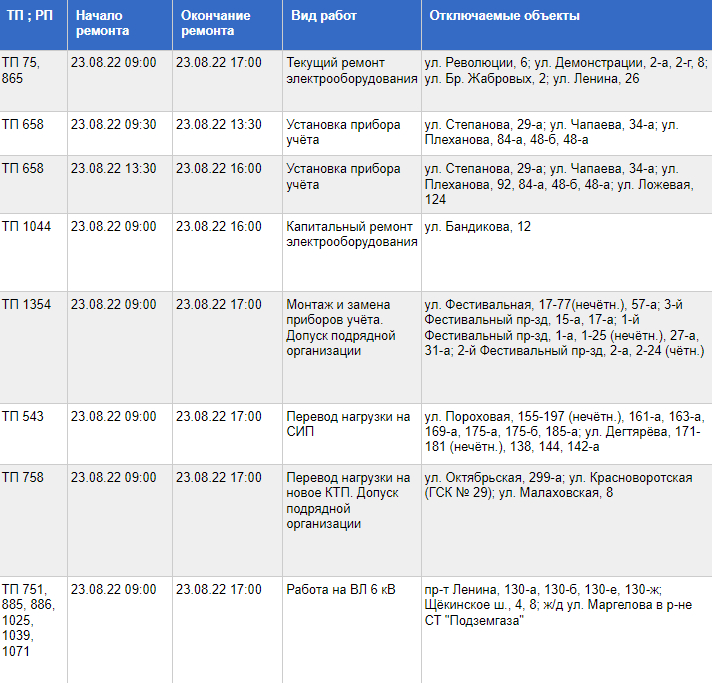This screenshot has width=712, height=683.
Task: Select the "ТП 1354" cell
Action: coord(26,304)
